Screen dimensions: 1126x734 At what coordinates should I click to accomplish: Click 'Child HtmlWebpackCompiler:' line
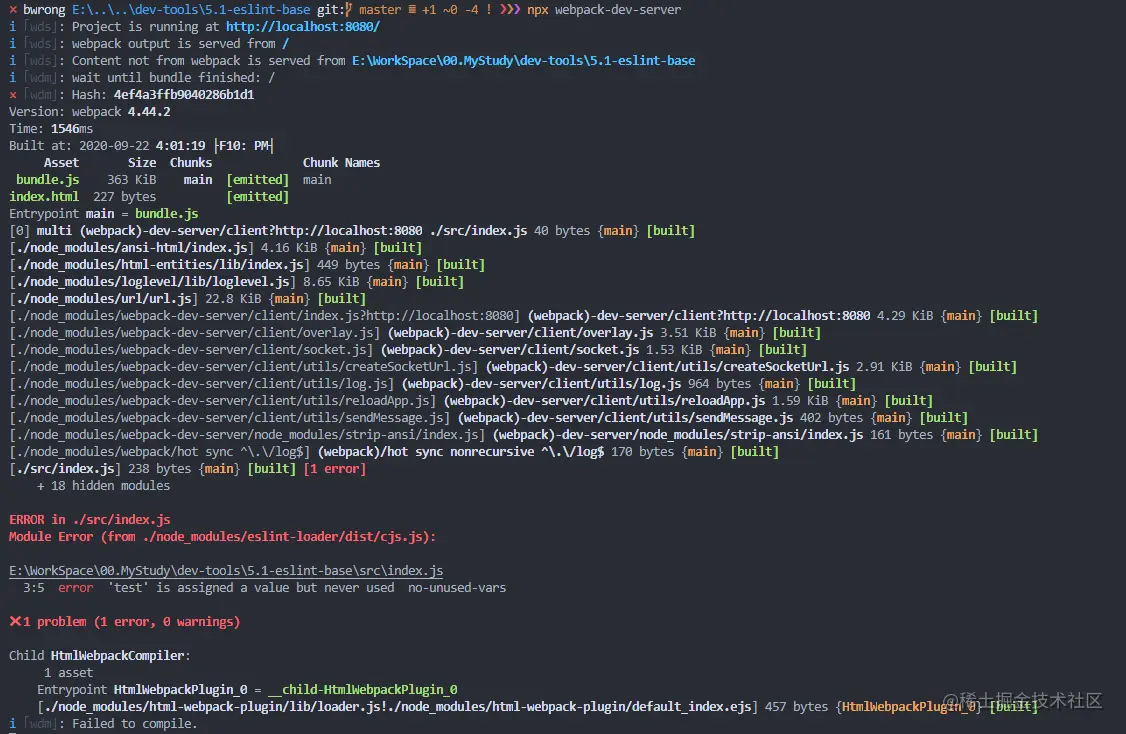point(100,656)
